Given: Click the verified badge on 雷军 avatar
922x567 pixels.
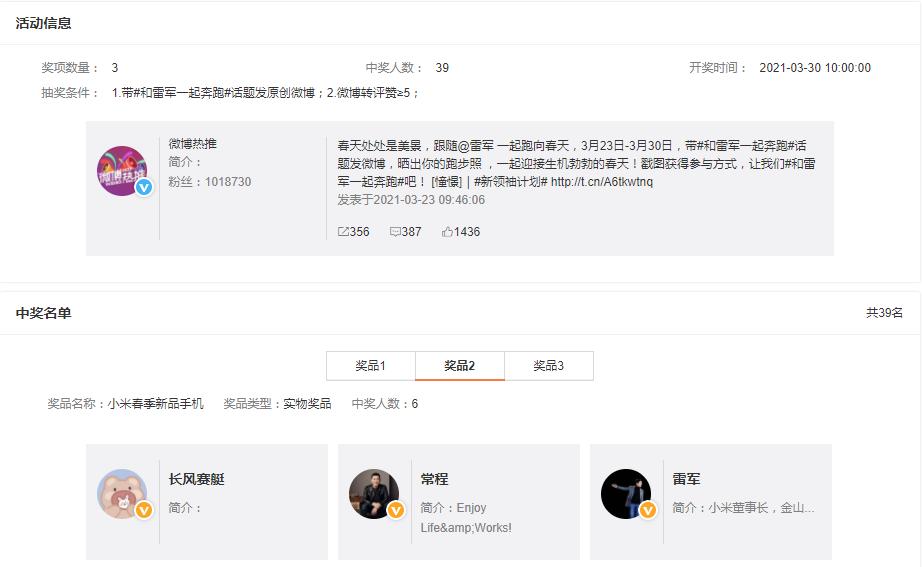Looking at the screenshot, I should (648, 510).
